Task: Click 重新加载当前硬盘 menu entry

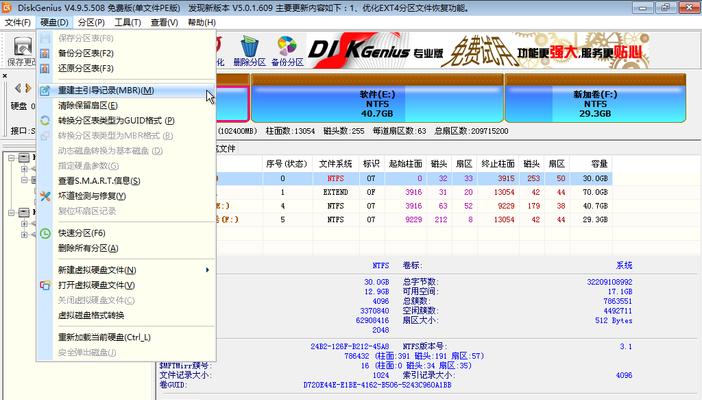Action: coord(103,337)
